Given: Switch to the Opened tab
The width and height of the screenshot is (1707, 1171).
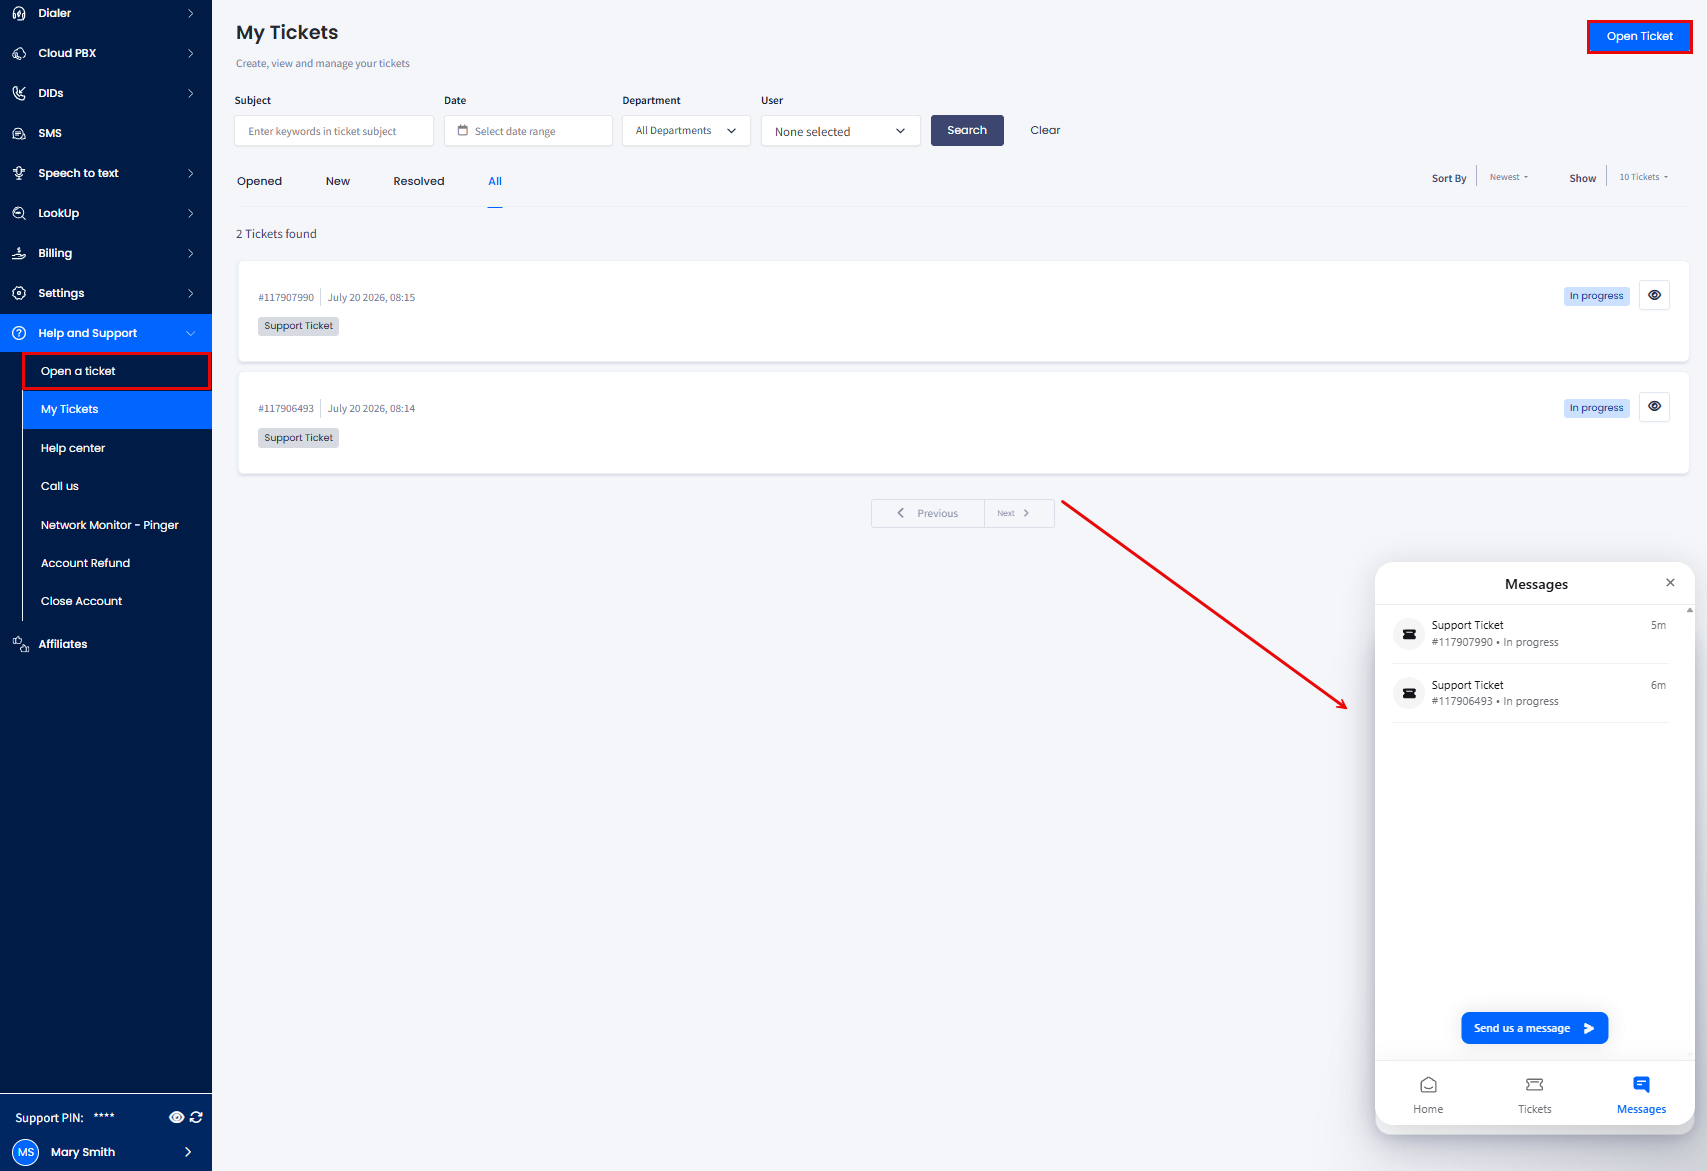Looking at the screenshot, I should [259, 181].
